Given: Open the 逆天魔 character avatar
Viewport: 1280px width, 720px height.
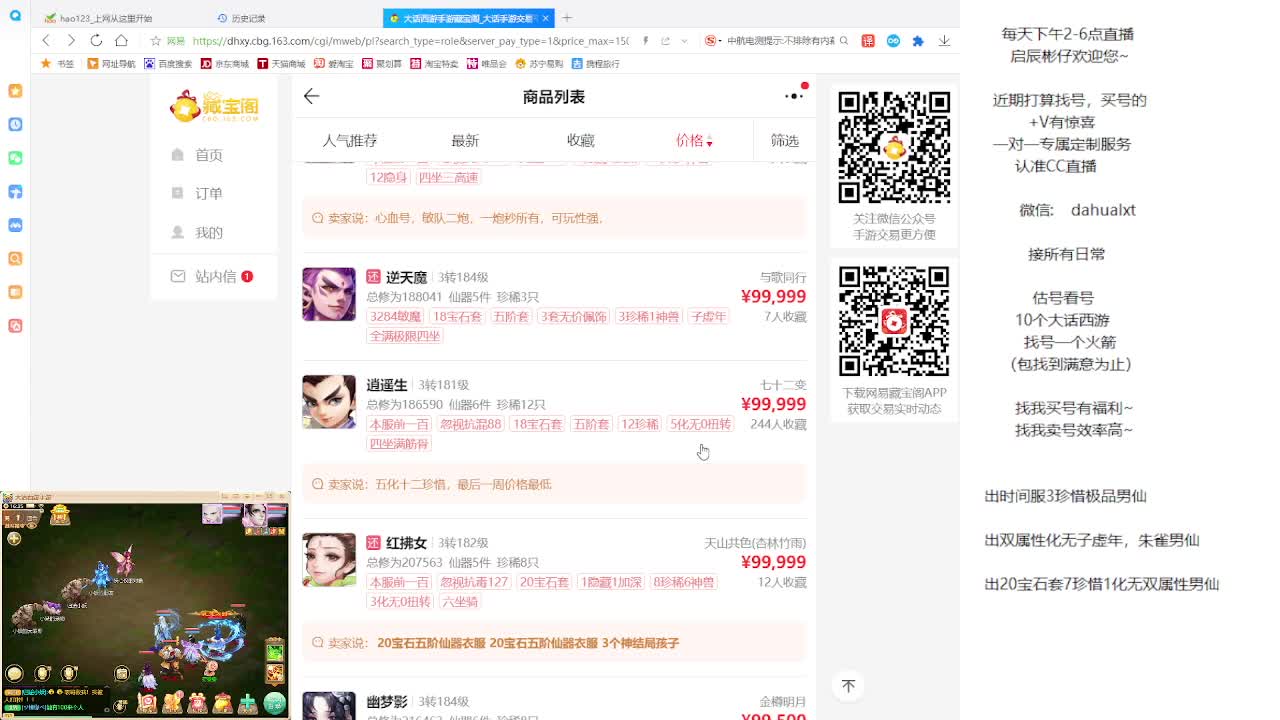Looking at the screenshot, I should click(x=329, y=294).
